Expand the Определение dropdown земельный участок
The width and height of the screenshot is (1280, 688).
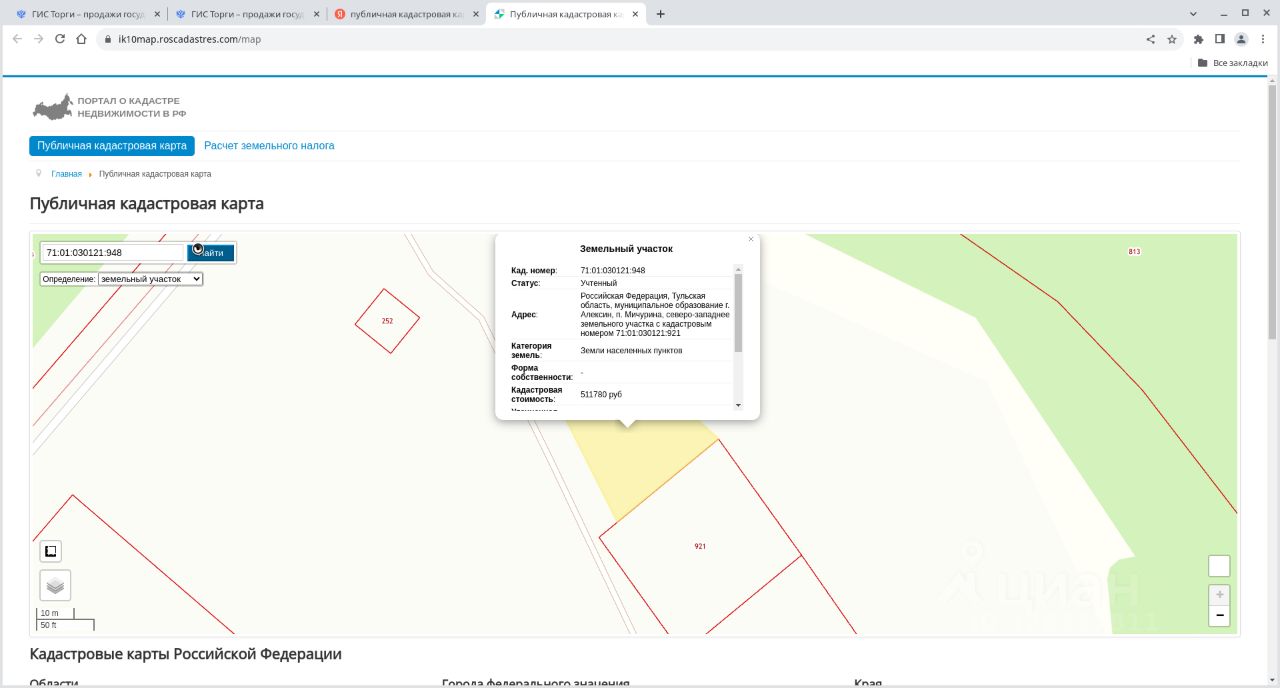(x=150, y=279)
